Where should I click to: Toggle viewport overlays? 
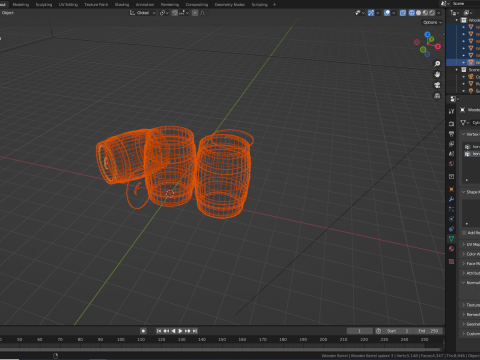point(387,13)
